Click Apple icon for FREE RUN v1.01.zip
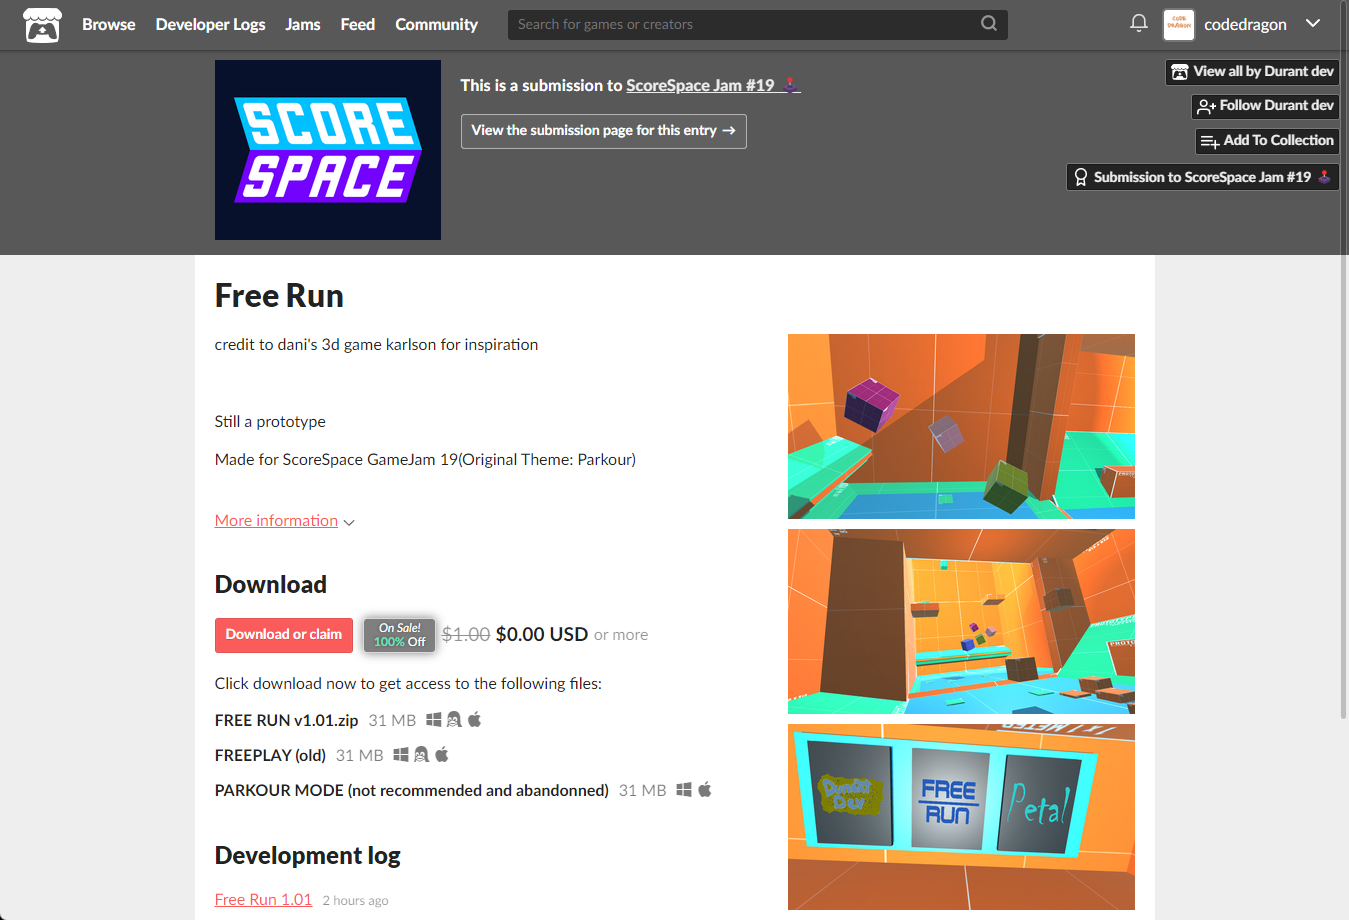The width and height of the screenshot is (1349, 920). 475,719
